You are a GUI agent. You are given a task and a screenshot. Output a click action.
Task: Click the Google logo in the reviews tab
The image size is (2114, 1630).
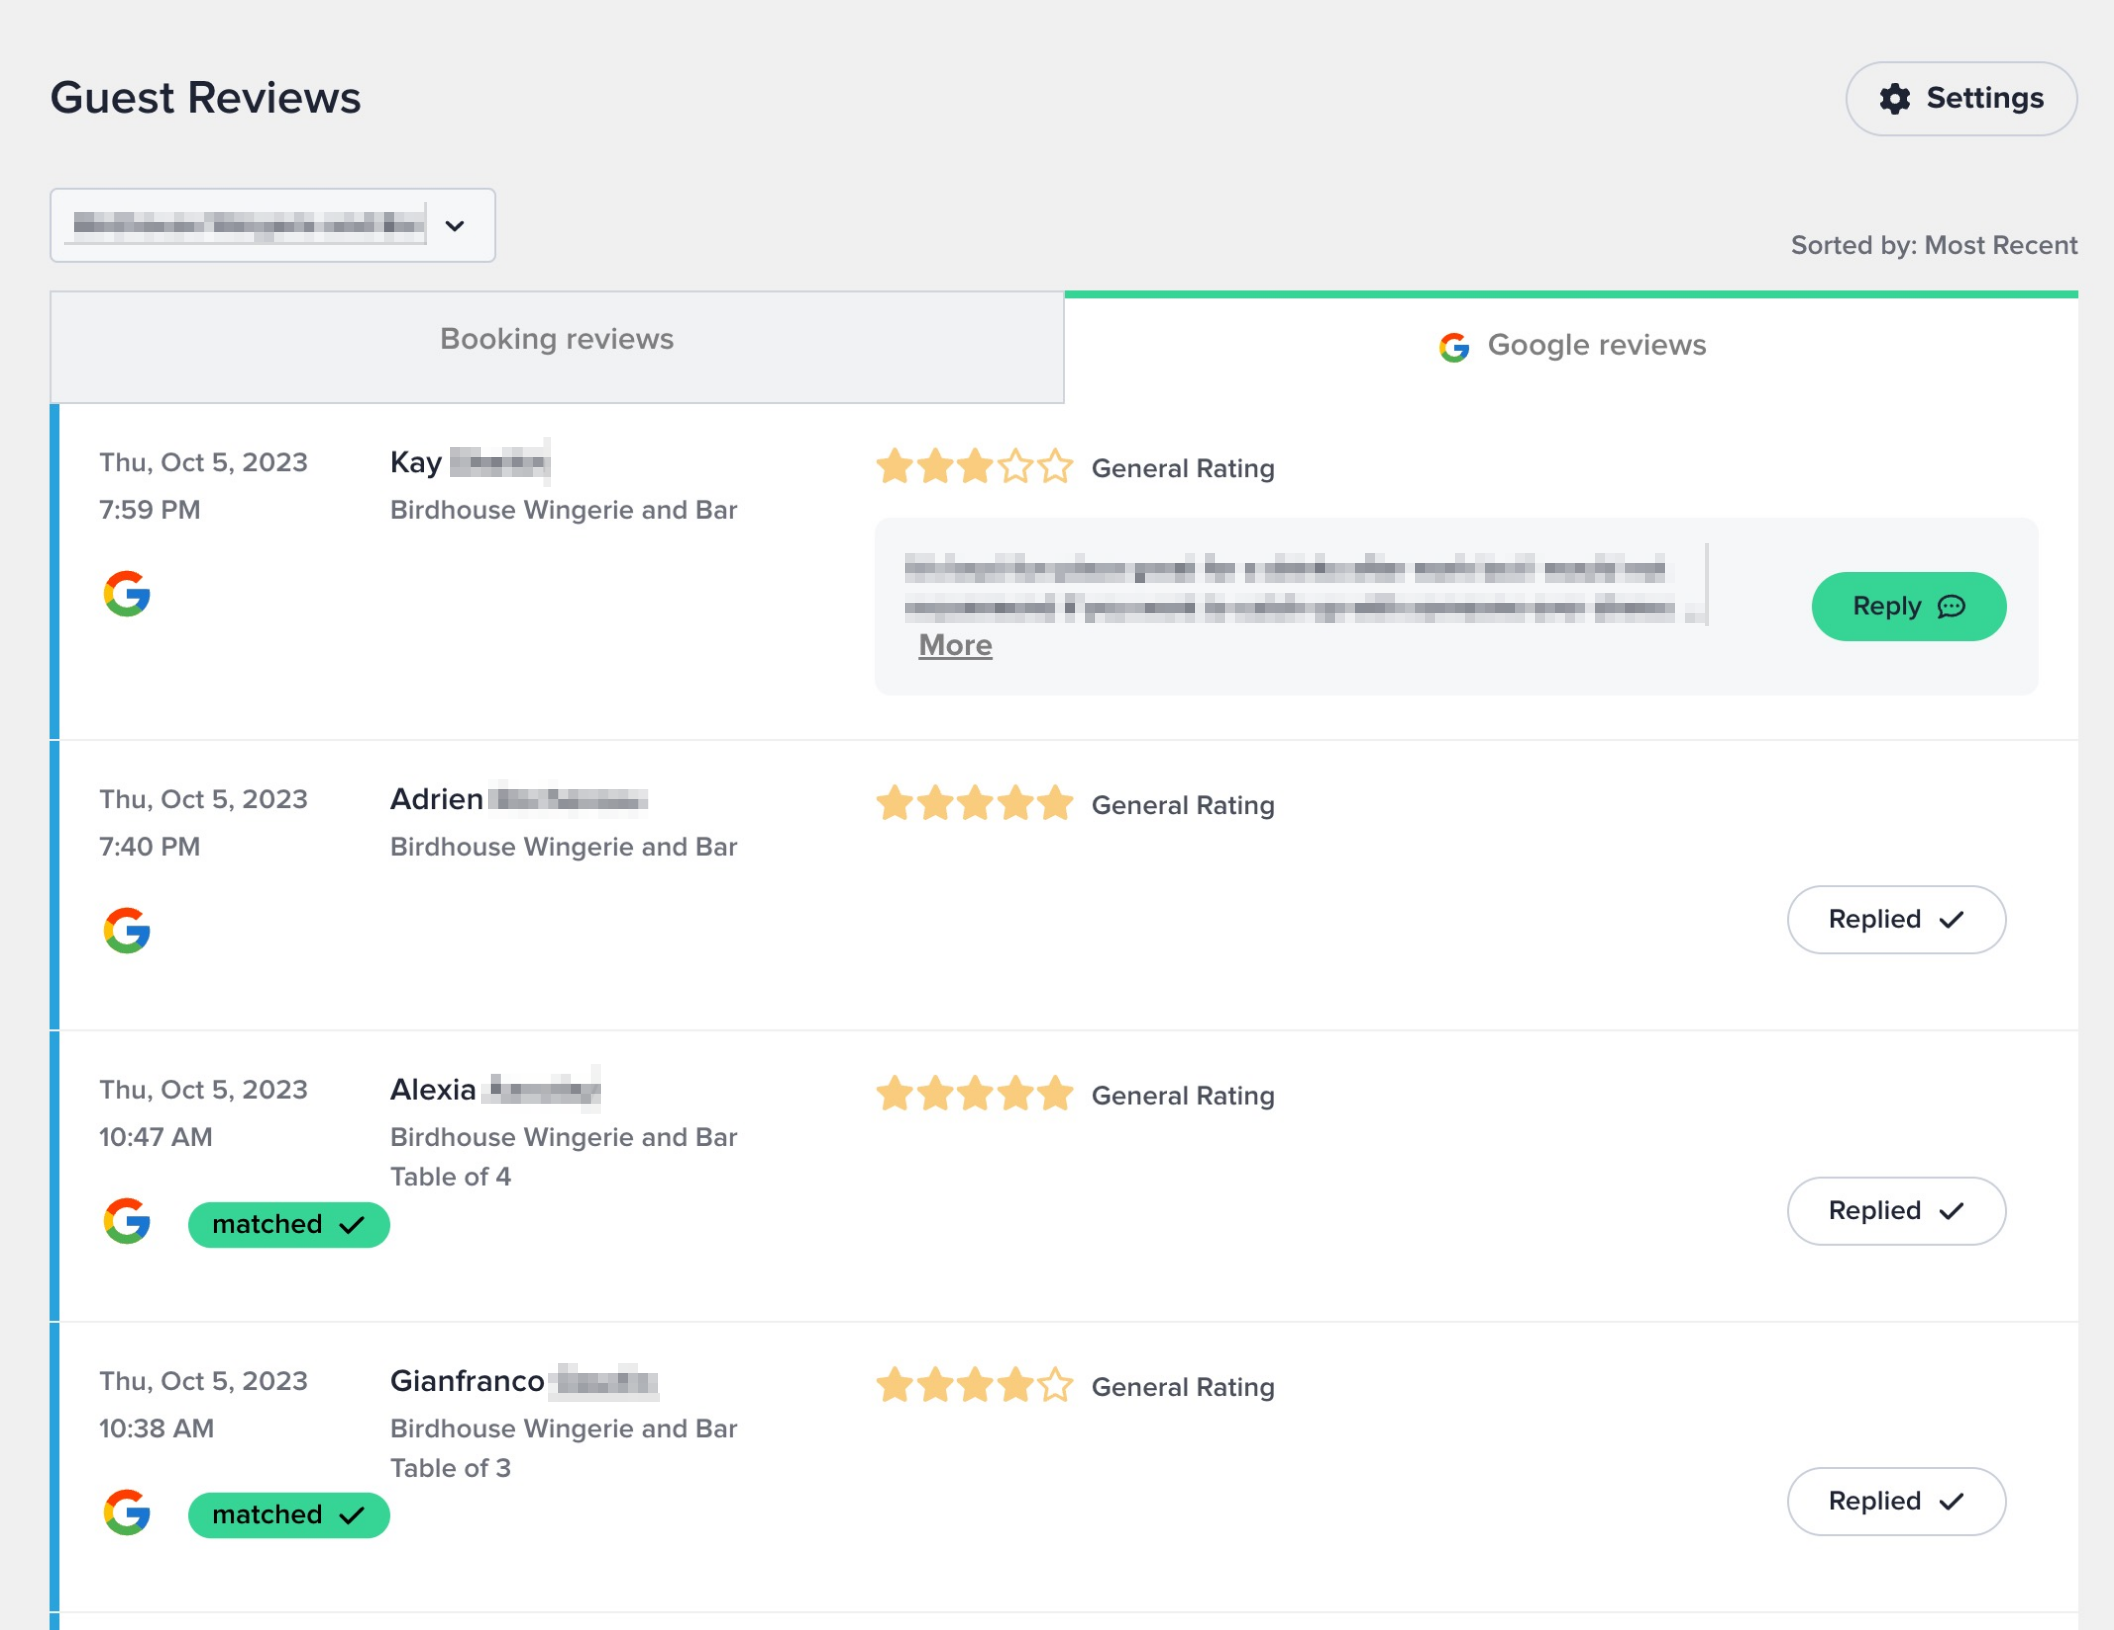pyautogui.click(x=1453, y=347)
